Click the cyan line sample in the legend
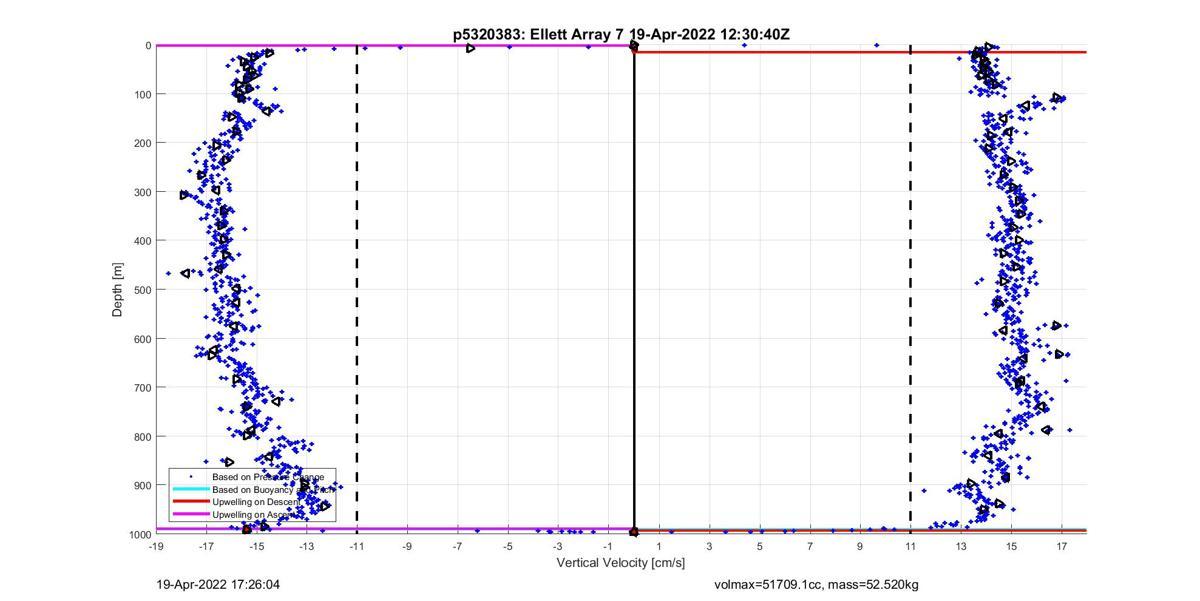1200x601 pixels. [190, 489]
